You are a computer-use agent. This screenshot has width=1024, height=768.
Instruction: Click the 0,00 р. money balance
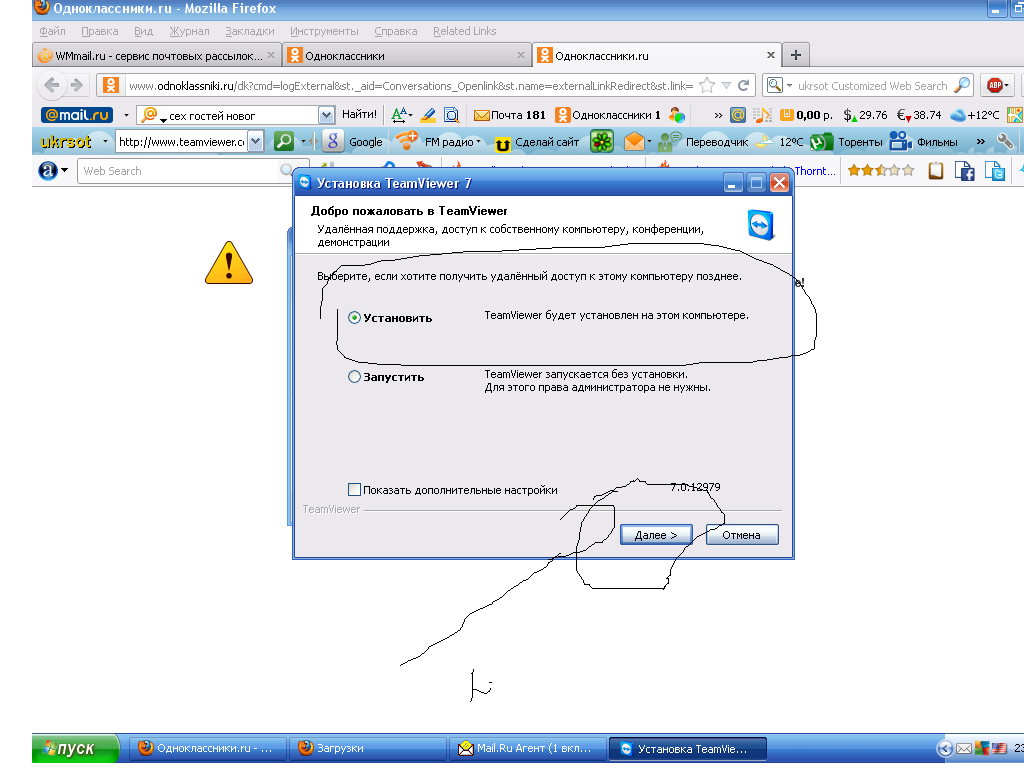pyautogui.click(x=807, y=116)
